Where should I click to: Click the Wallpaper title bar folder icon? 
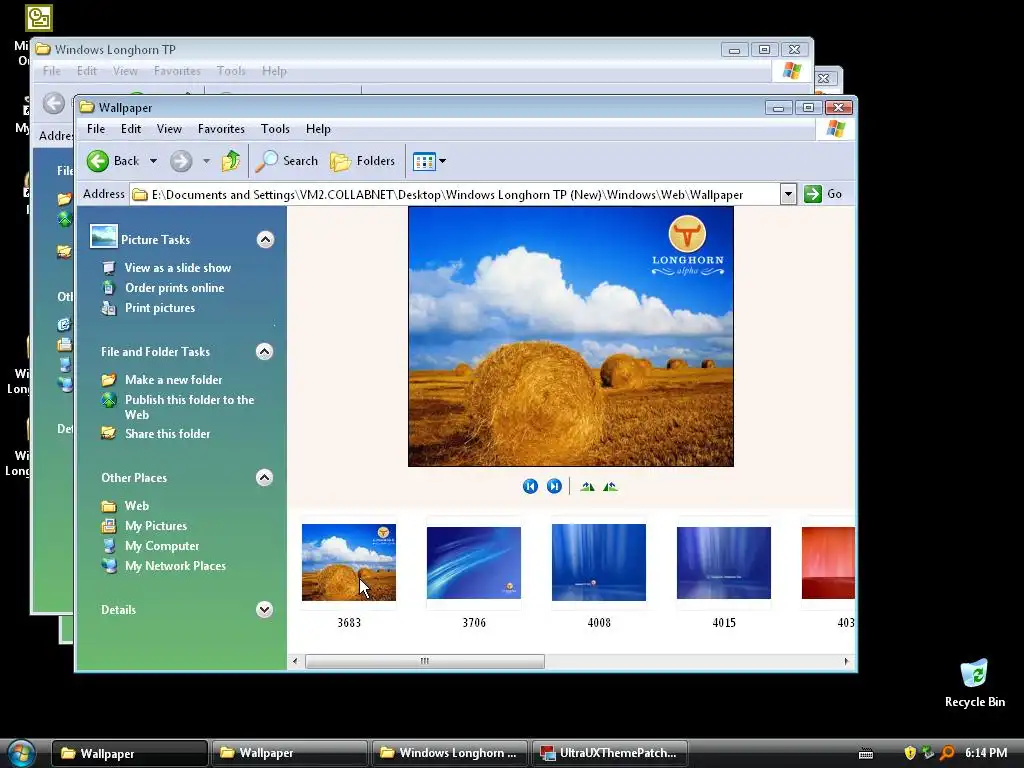87,107
